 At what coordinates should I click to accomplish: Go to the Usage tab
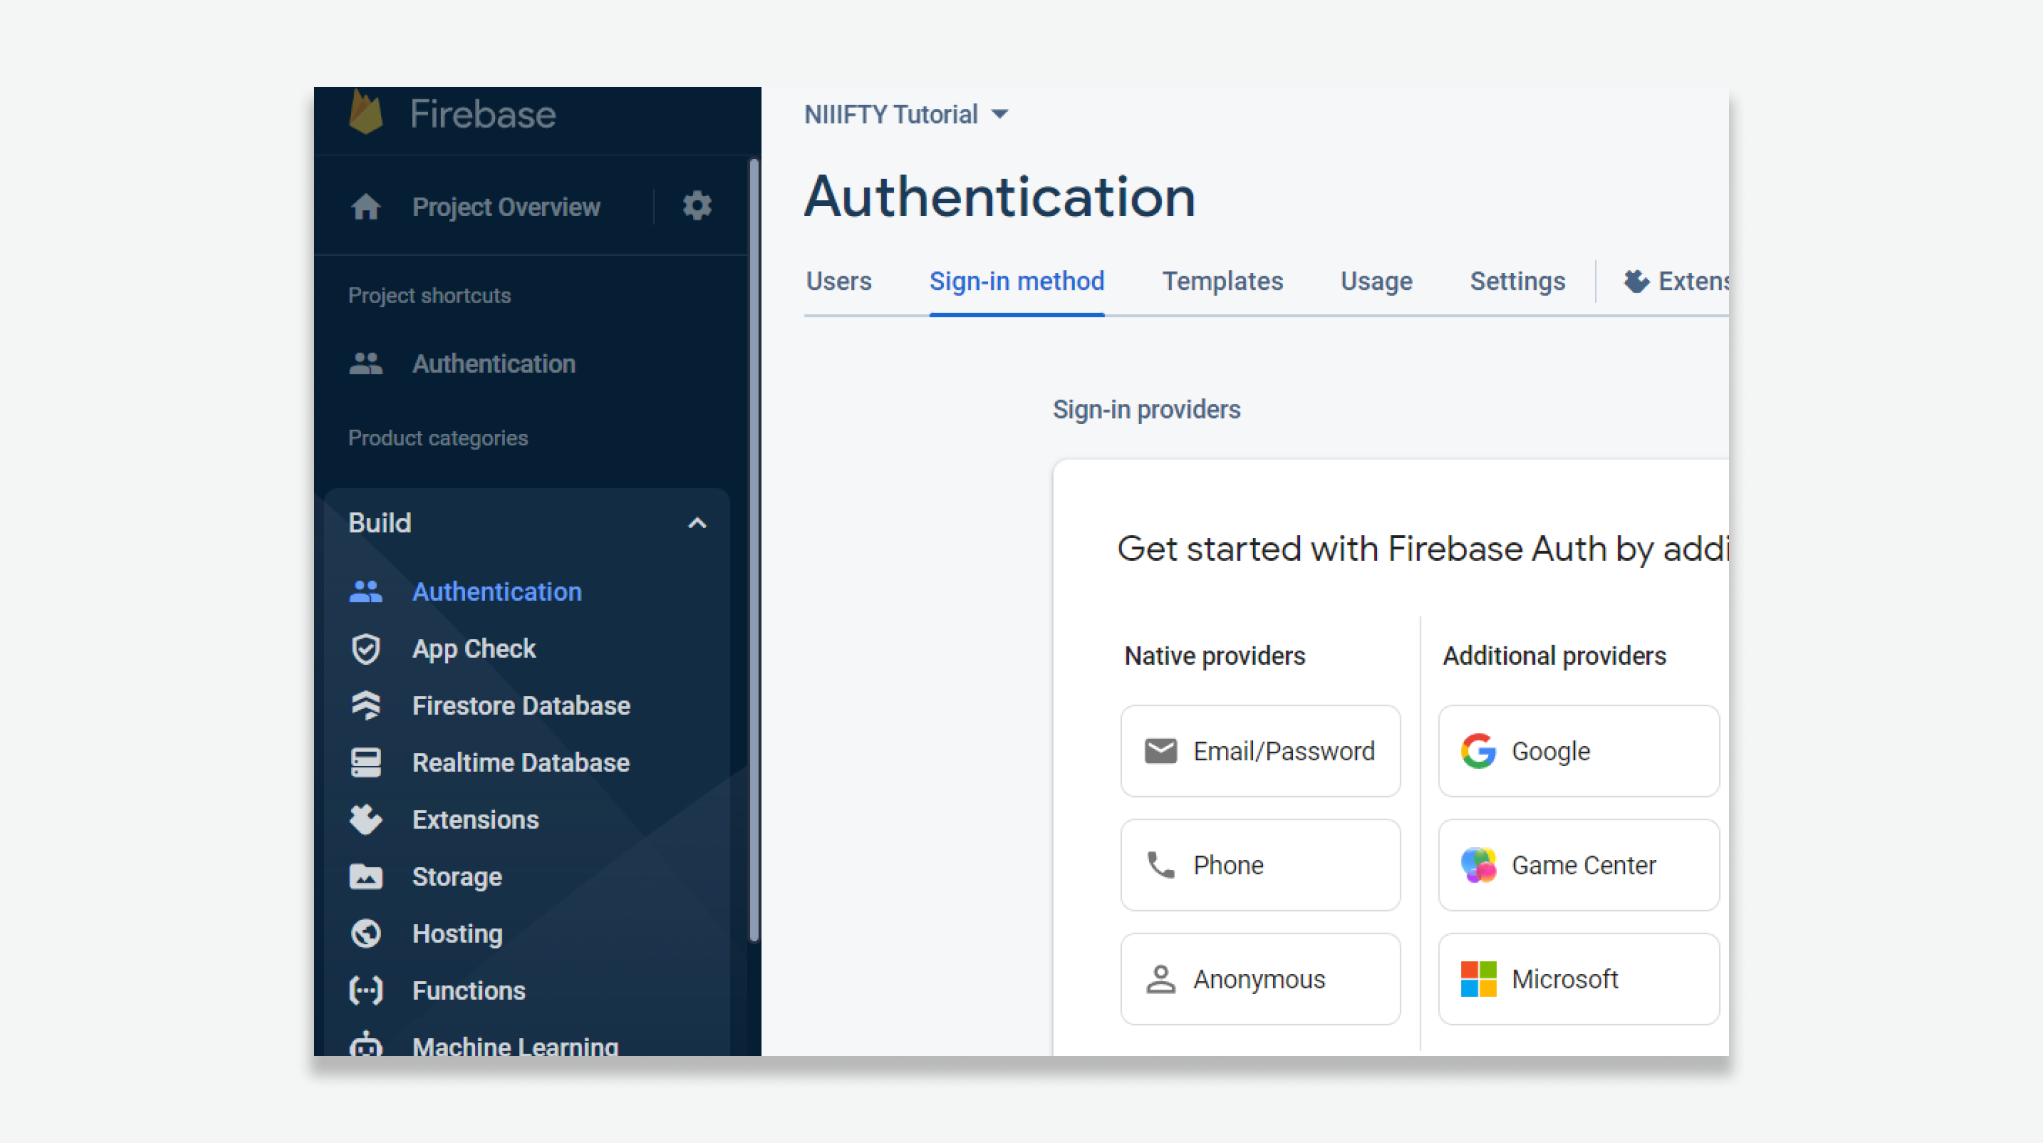tap(1376, 281)
